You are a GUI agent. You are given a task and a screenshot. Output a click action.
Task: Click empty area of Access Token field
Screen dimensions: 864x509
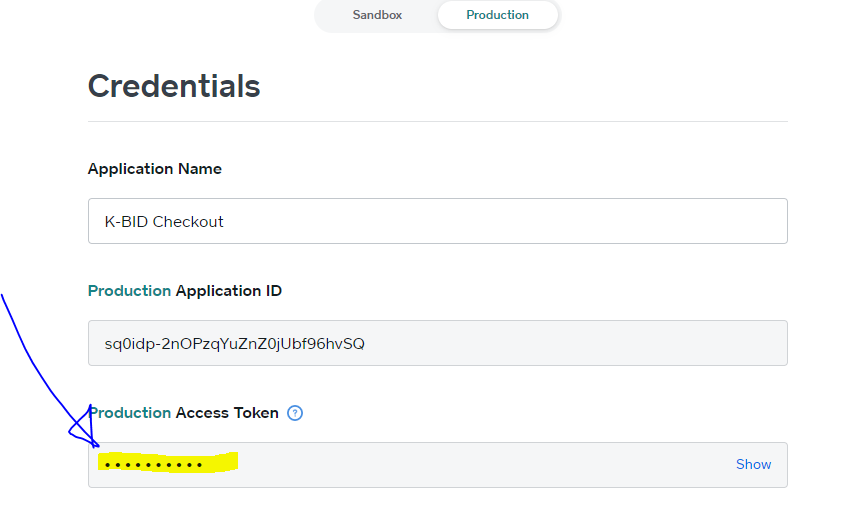pyautogui.click(x=480, y=465)
